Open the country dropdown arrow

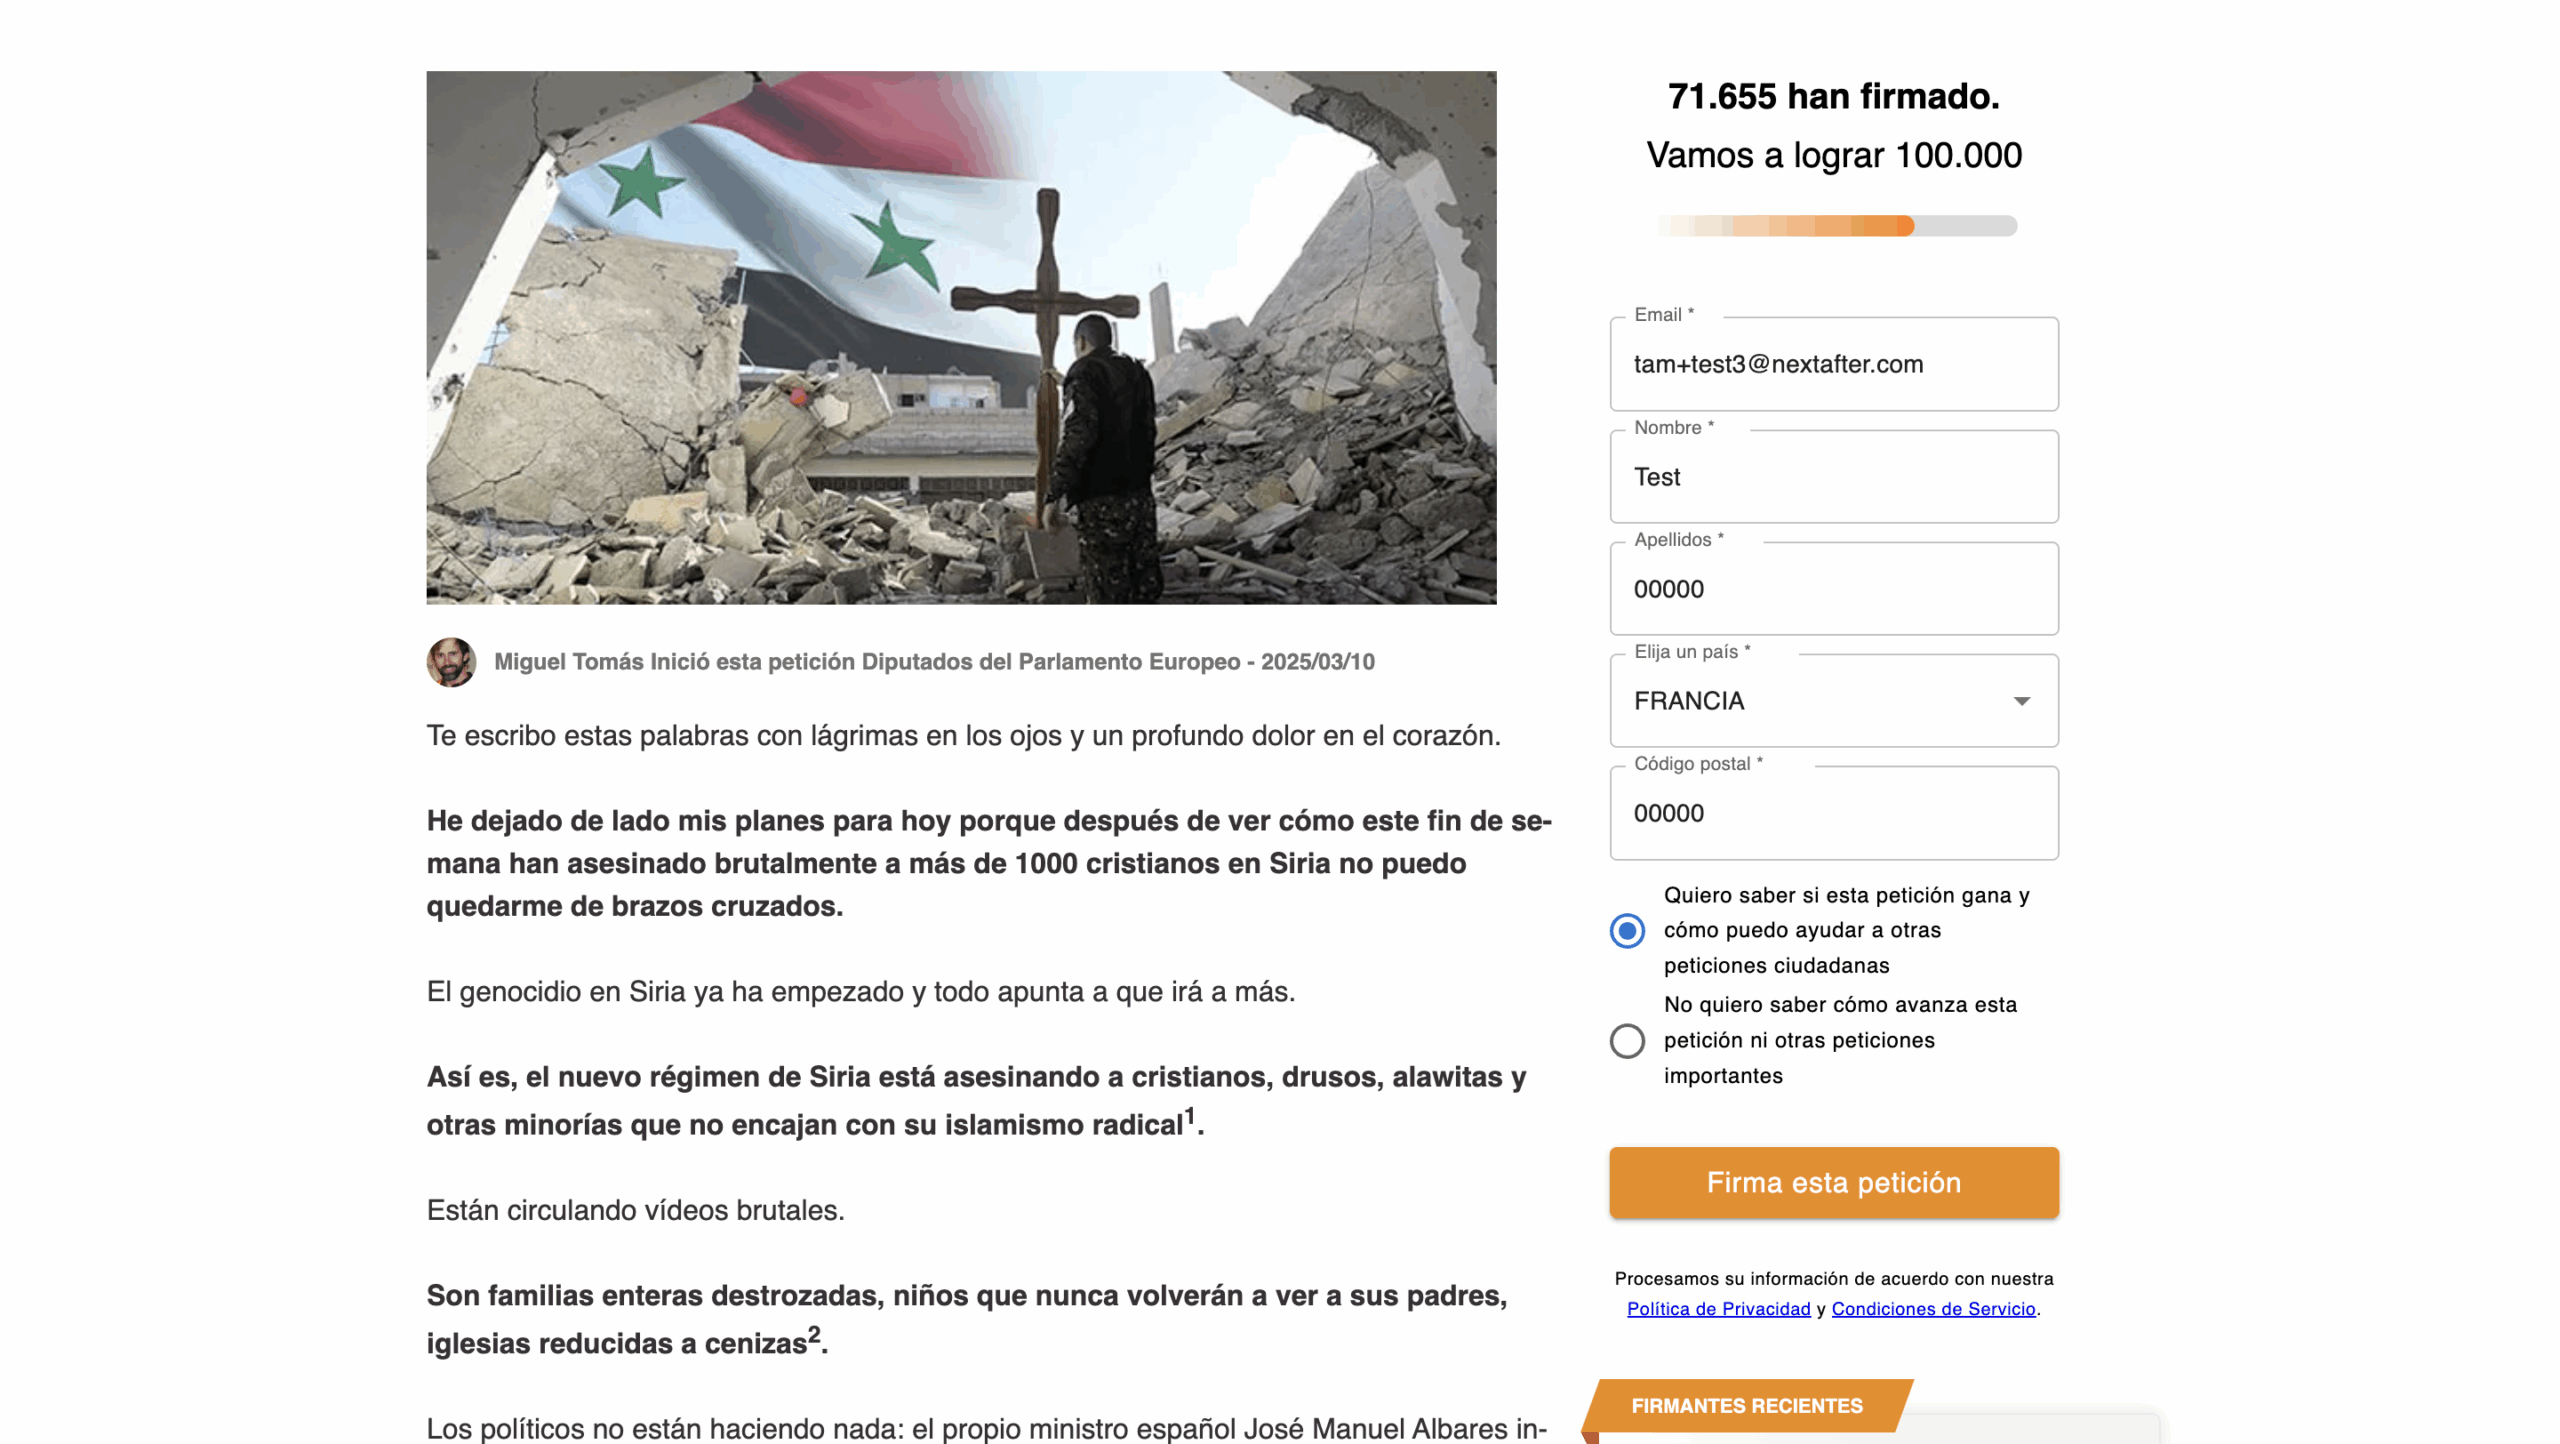click(2021, 701)
